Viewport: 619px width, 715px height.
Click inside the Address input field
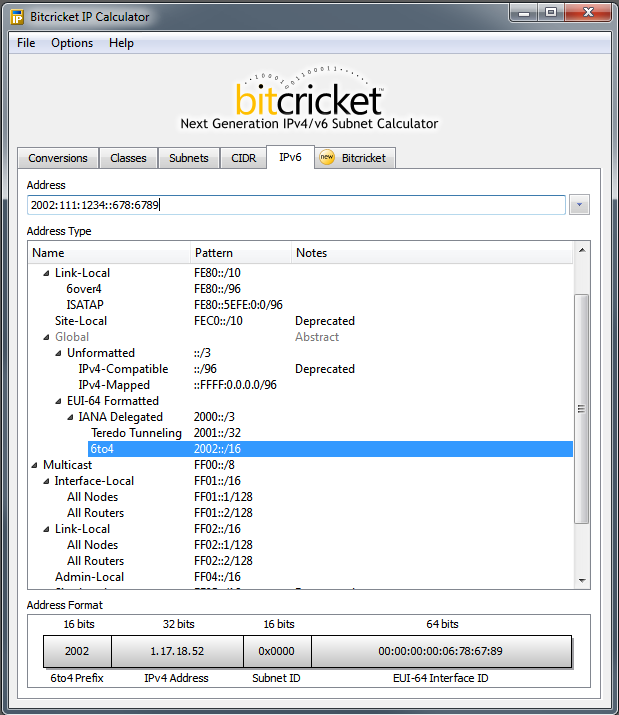point(296,205)
